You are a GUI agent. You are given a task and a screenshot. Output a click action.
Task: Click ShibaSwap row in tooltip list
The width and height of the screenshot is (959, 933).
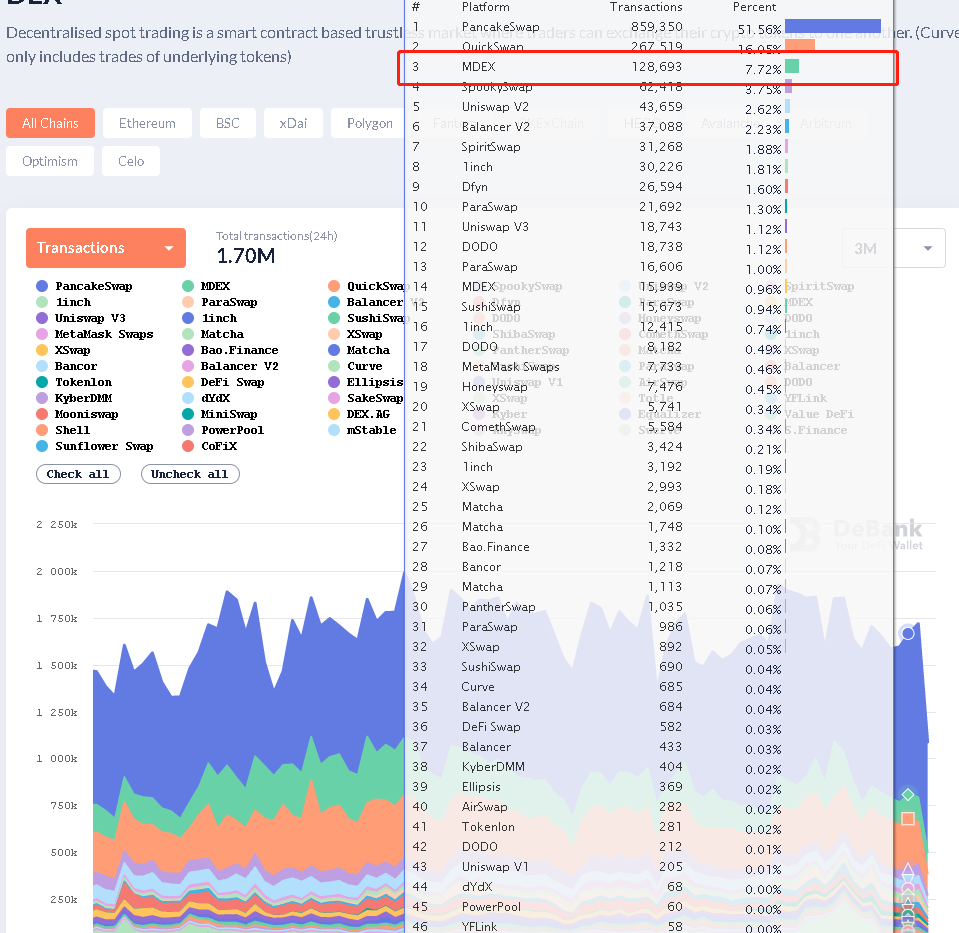pyautogui.click(x=648, y=447)
